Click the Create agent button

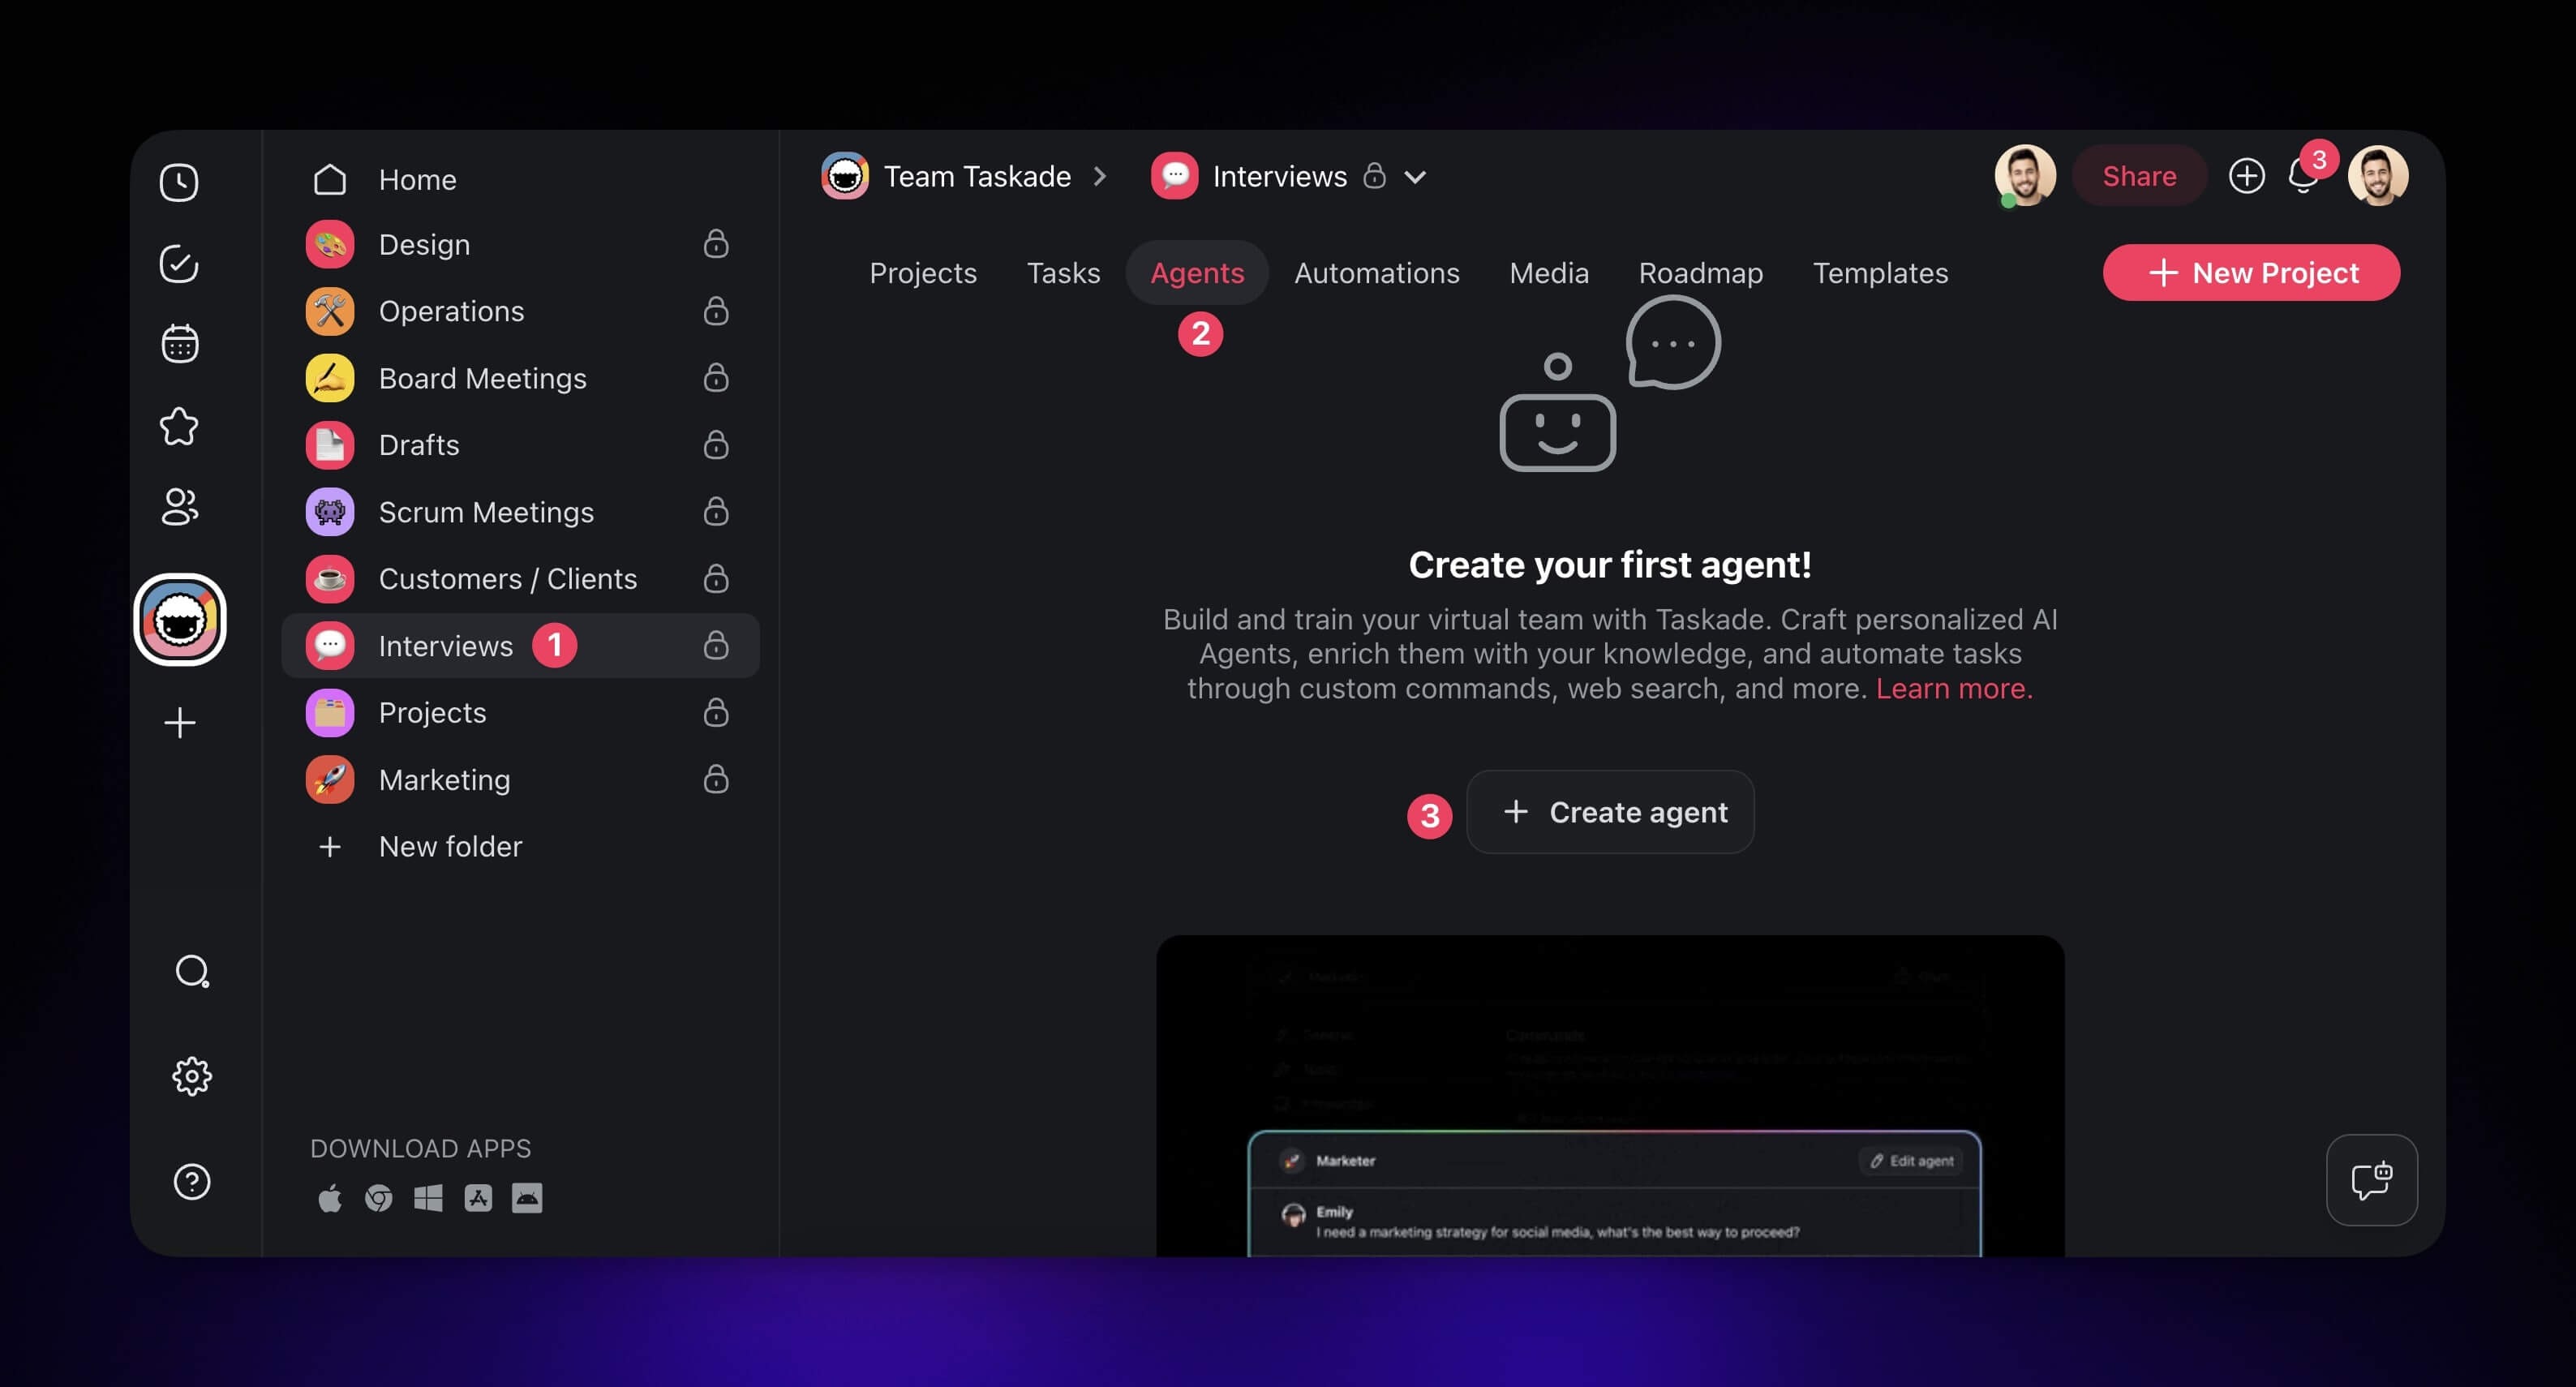click(x=1610, y=812)
